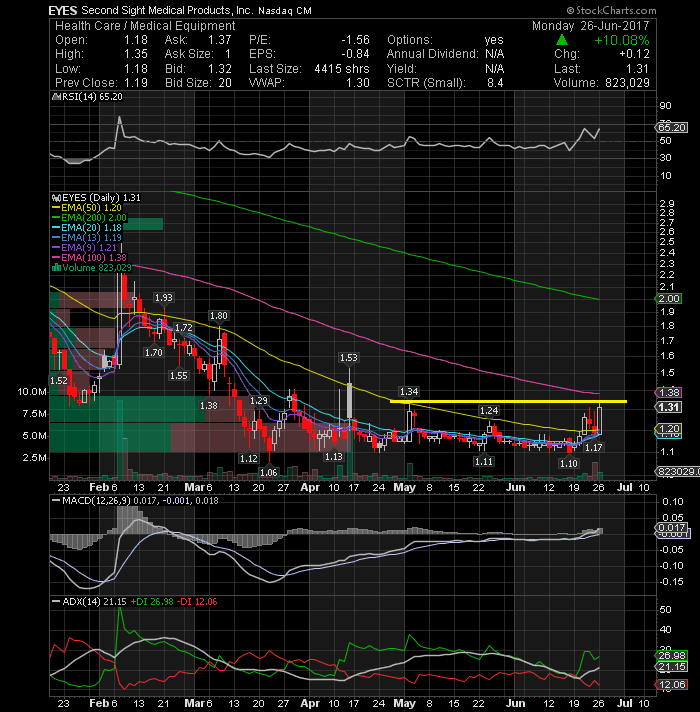Click the Options value yes
The height and width of the screenshot is (712, 700).
pos(494,40)
